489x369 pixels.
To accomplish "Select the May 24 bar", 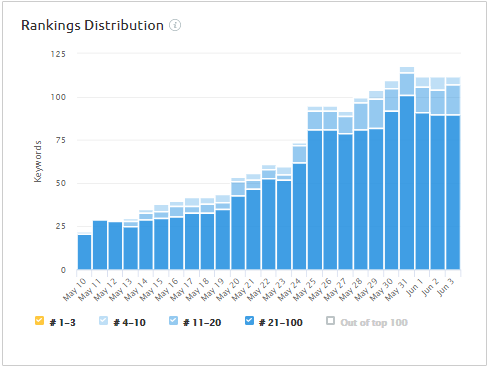I will pos(299,206).
